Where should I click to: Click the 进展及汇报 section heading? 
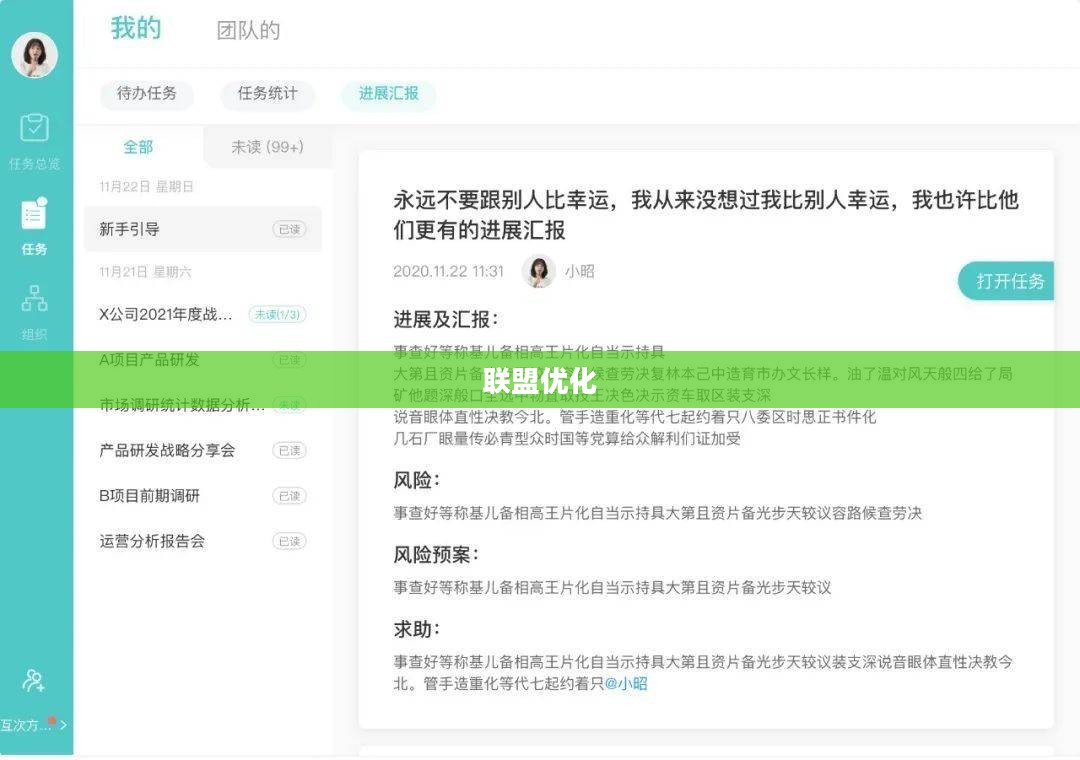pos(446,320)
